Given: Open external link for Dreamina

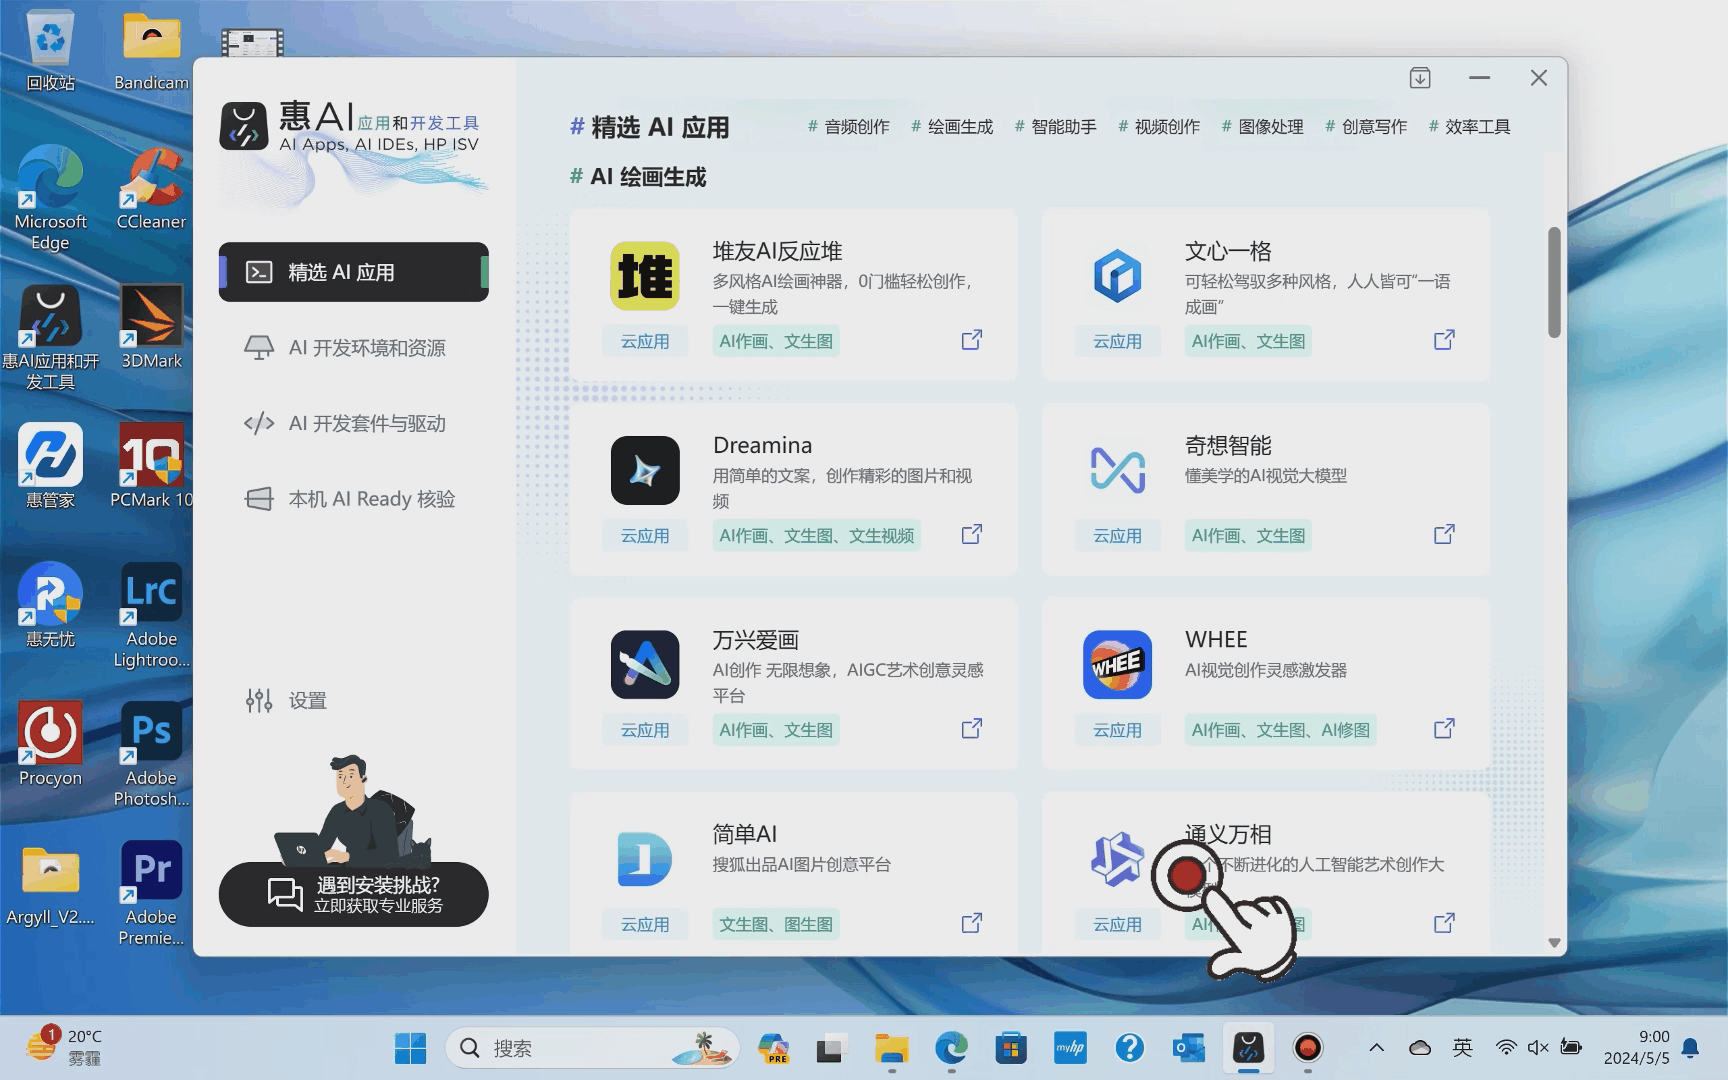Looking at the screenshot, I should [972, 534].
